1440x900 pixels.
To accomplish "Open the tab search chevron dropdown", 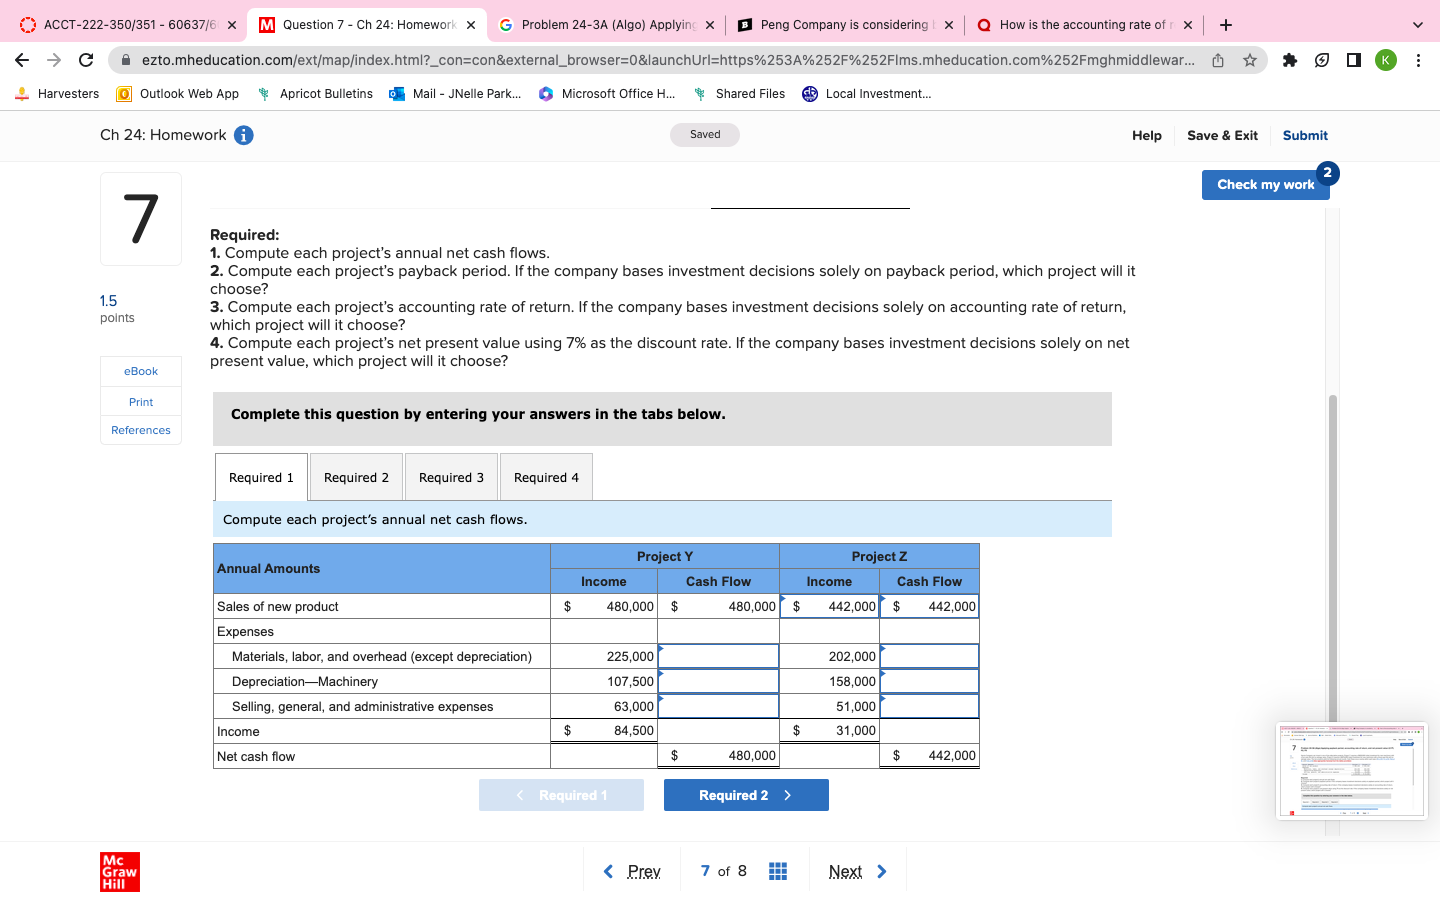I will tap(1417, 24).
